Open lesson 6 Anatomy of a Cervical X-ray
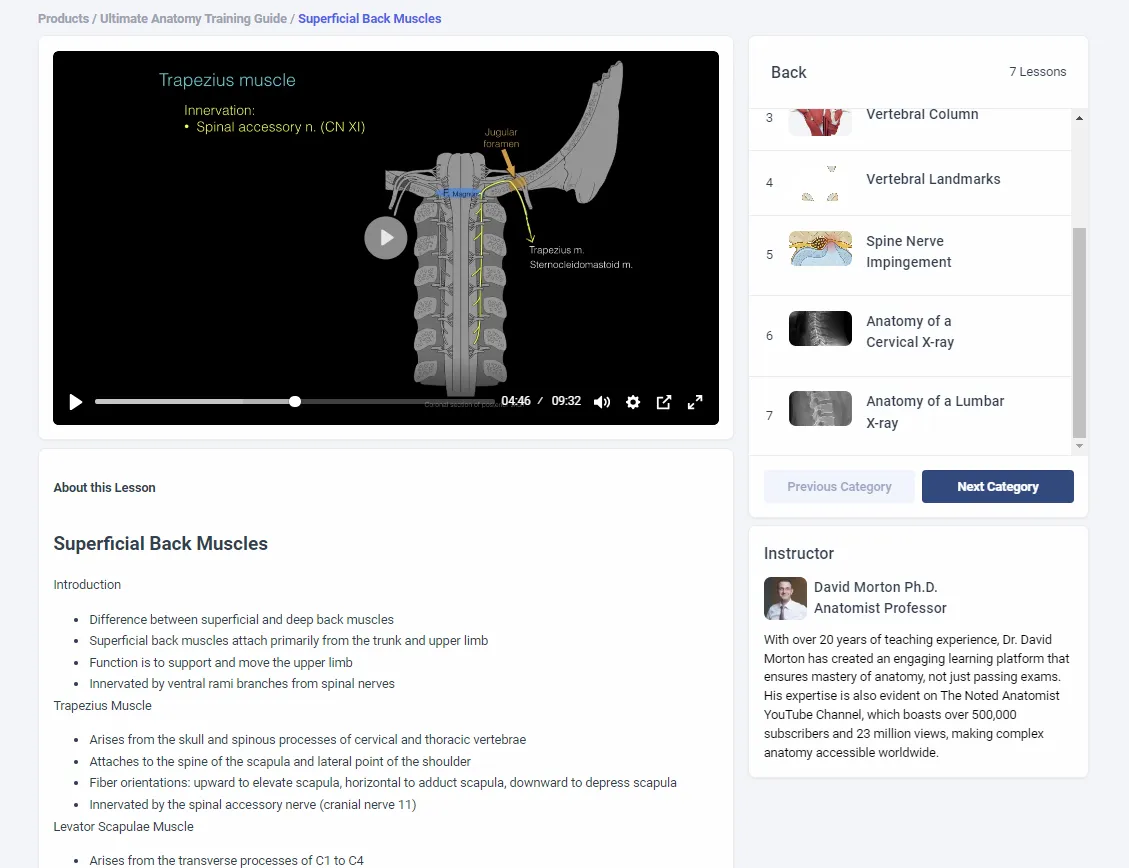The height and width of the screenshot is (868, 1129). pos(909,331)
